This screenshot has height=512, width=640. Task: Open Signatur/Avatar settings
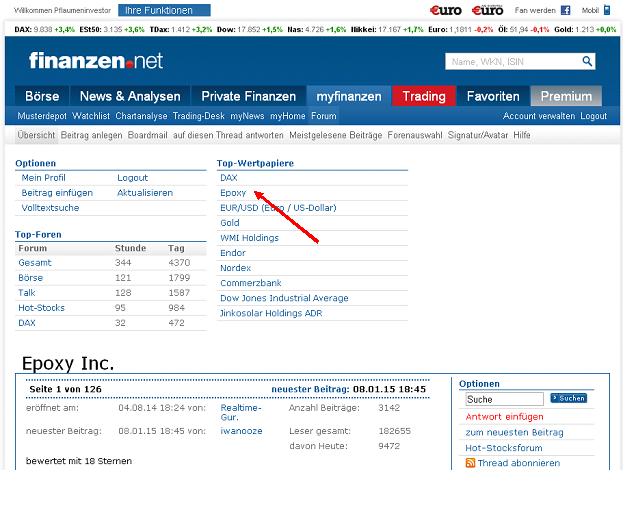click(x=478, y=135)
